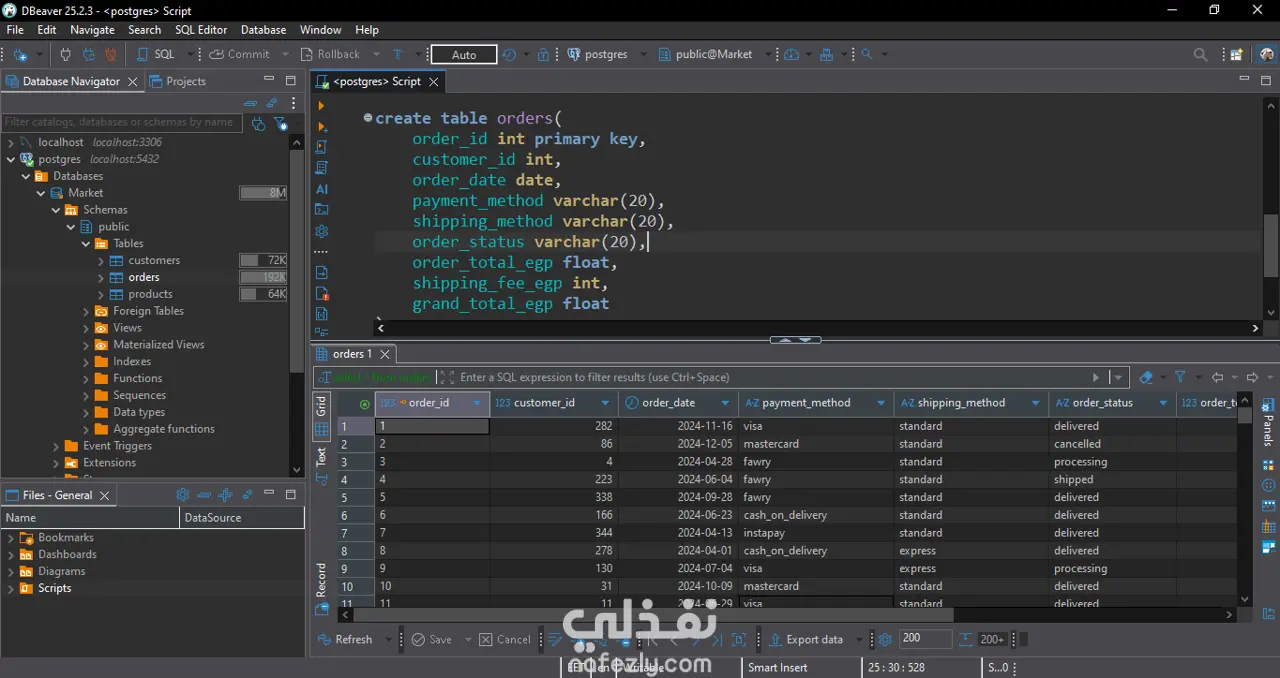Expand the Event Triggers node
The height and width of the screenshot is (678, 1280).
point(56,446)
